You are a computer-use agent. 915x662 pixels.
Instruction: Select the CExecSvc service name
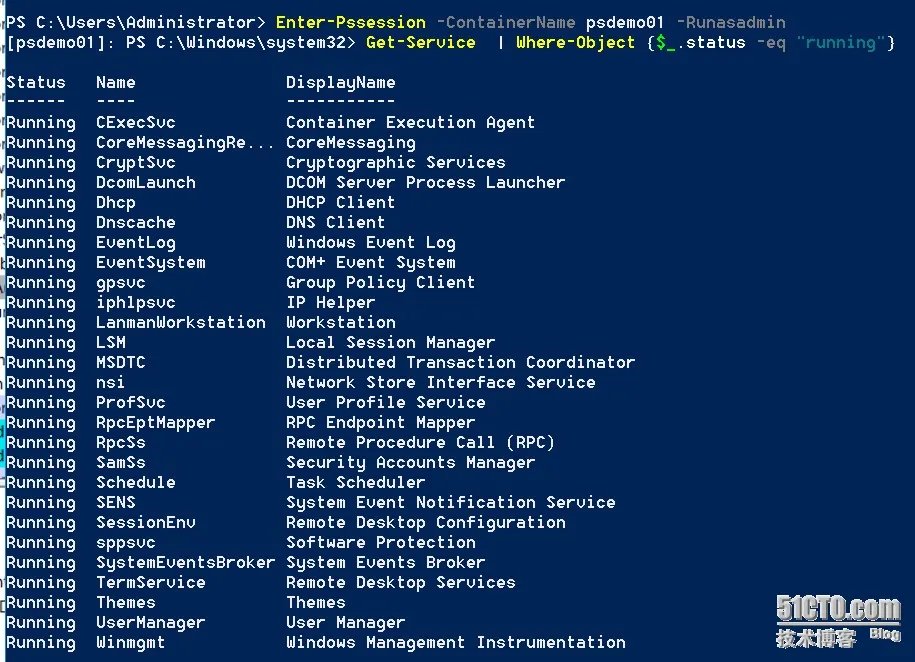coord(136,123)
